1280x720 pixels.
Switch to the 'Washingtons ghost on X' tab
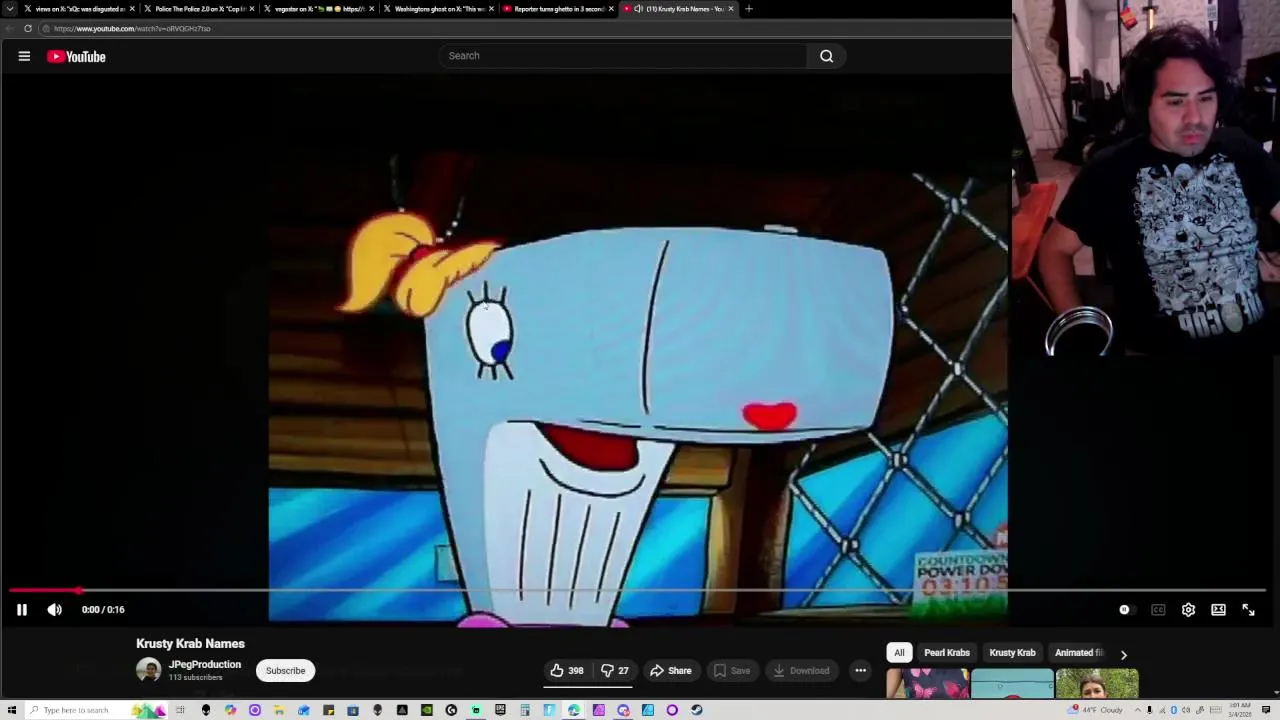(438, 9)
